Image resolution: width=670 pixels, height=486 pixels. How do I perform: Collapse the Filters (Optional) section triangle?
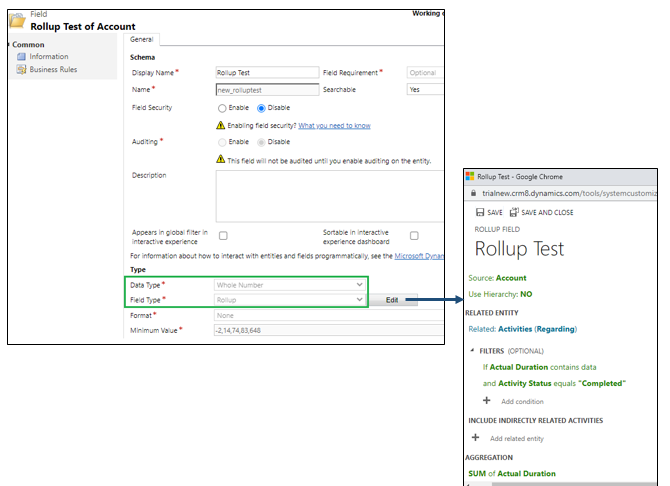point(472,351)
